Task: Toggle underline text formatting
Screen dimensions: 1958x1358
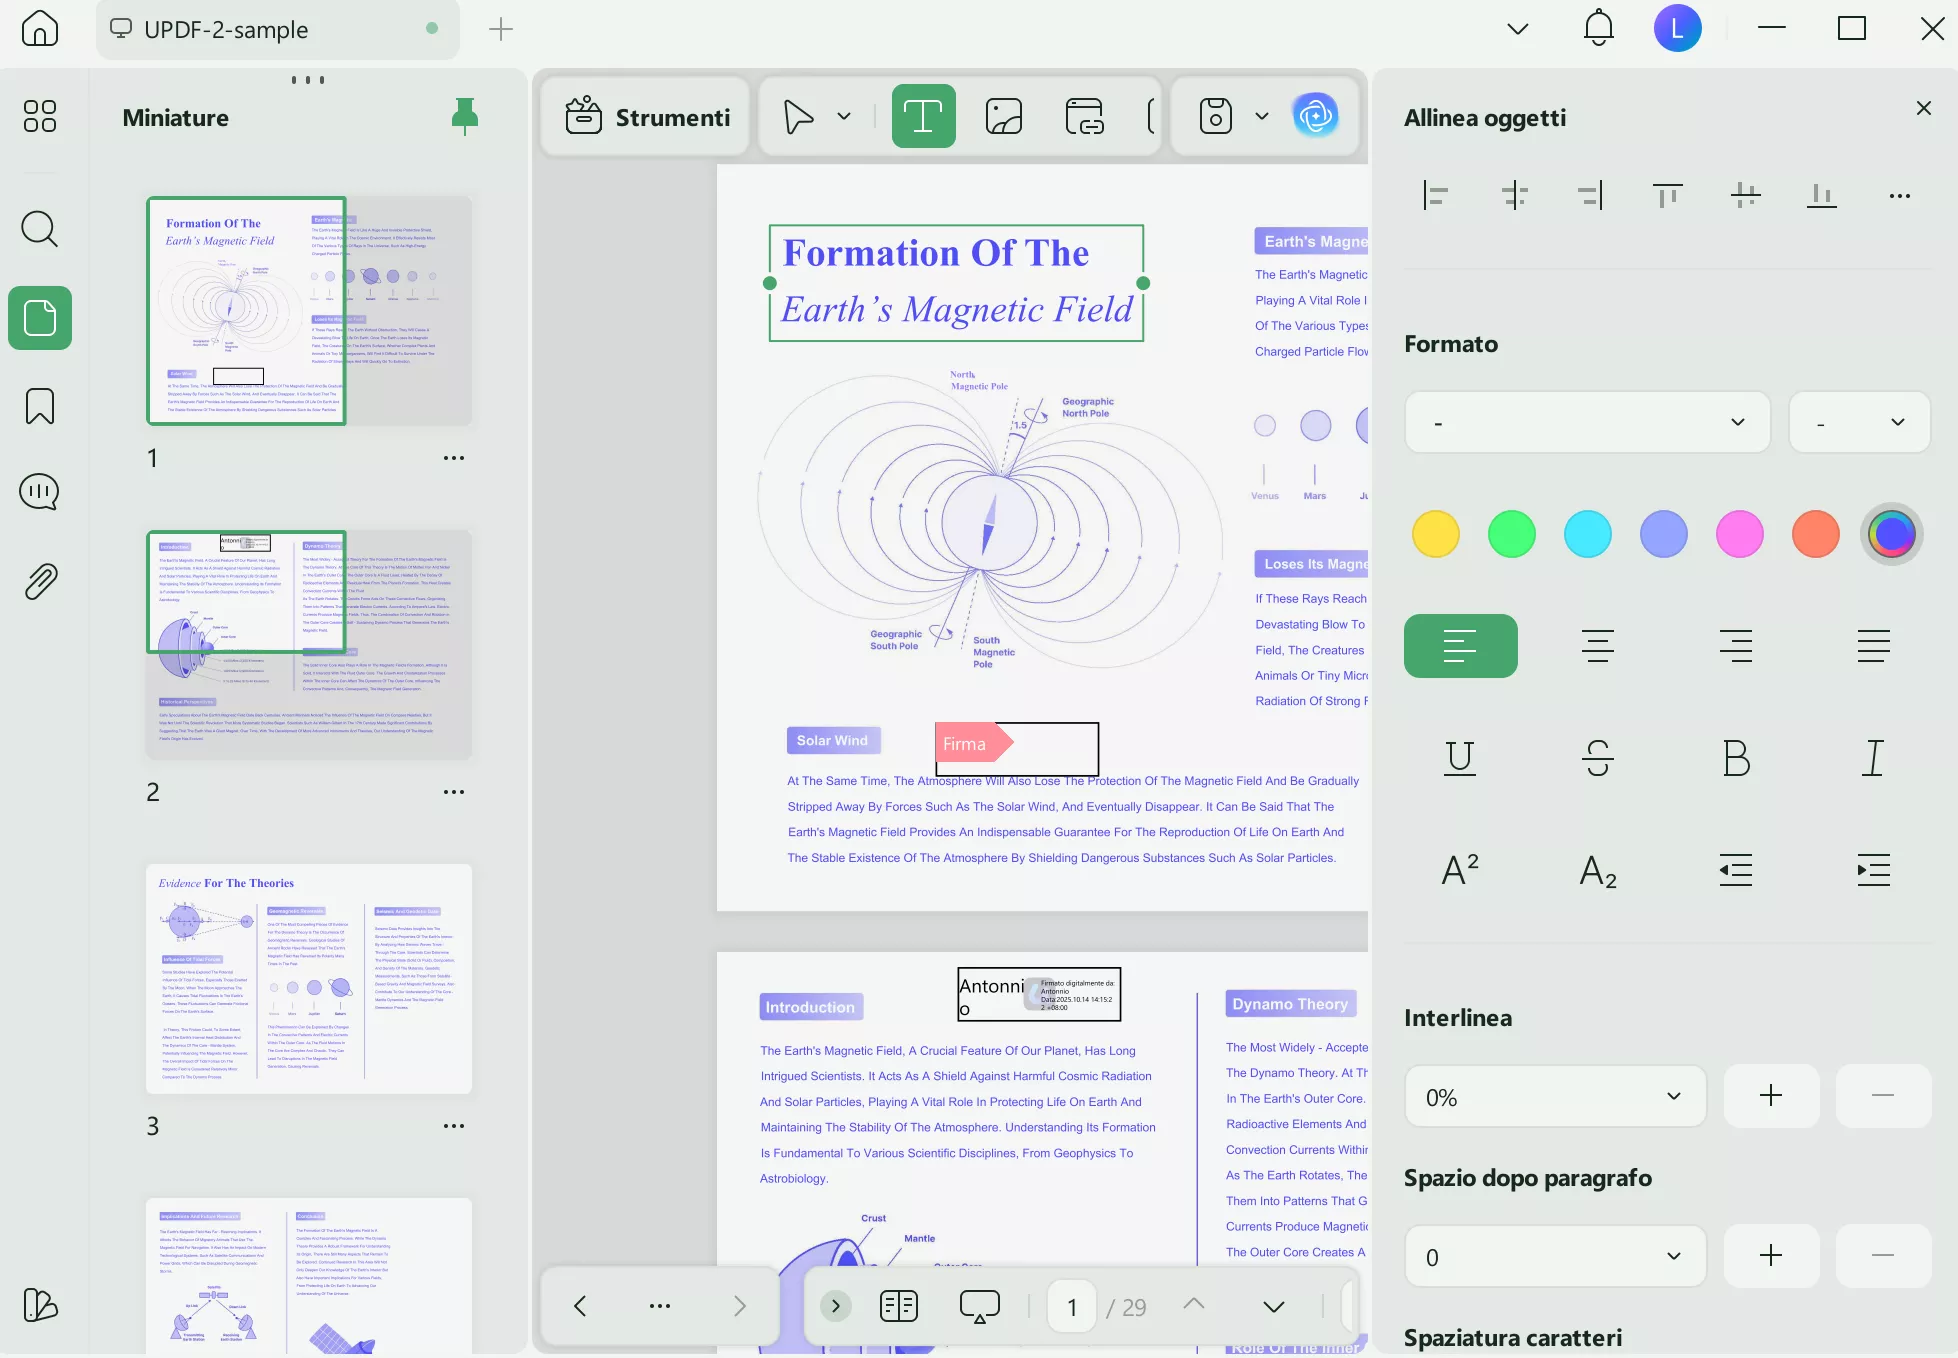Action: click(x=1460, y=758)
